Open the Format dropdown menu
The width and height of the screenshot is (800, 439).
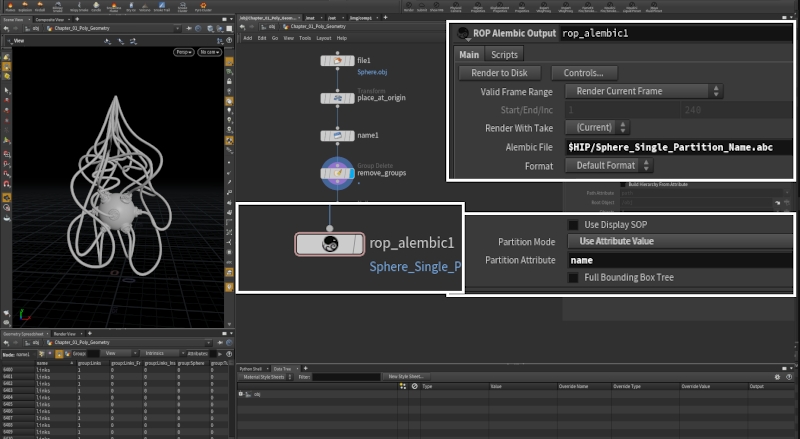point(606,165)
